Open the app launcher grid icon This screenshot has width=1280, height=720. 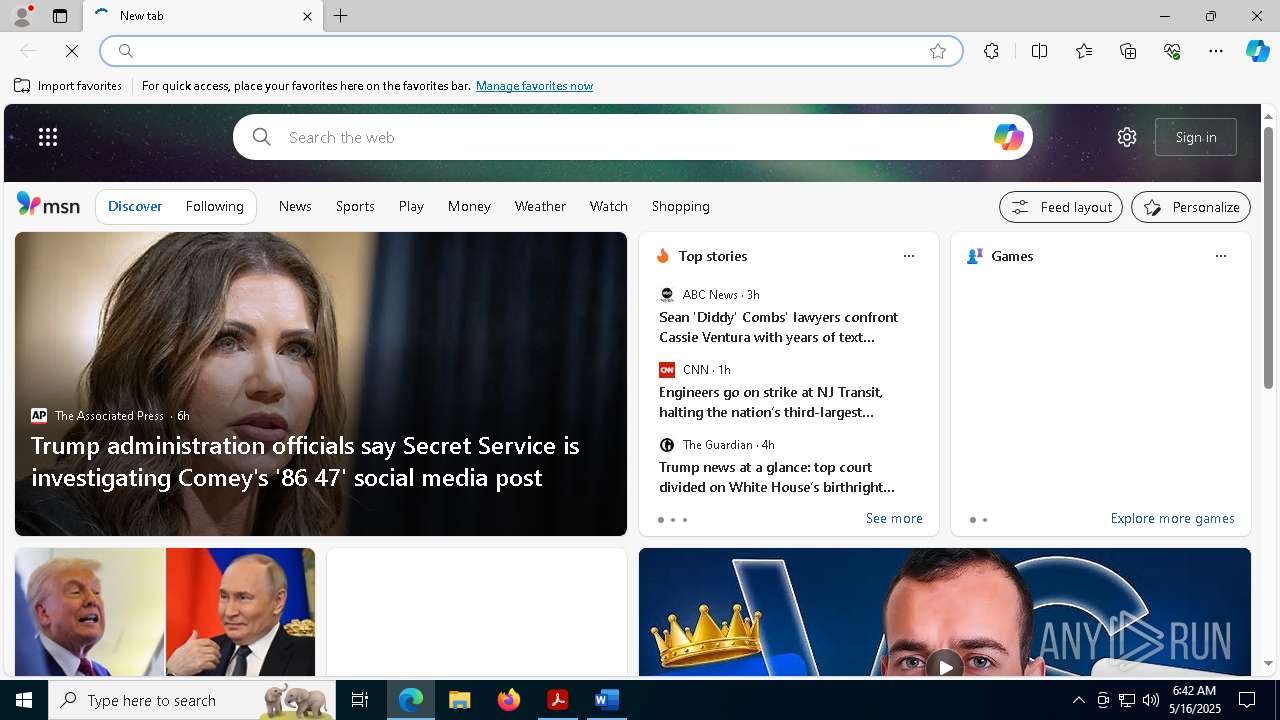[x=48, y=137]
